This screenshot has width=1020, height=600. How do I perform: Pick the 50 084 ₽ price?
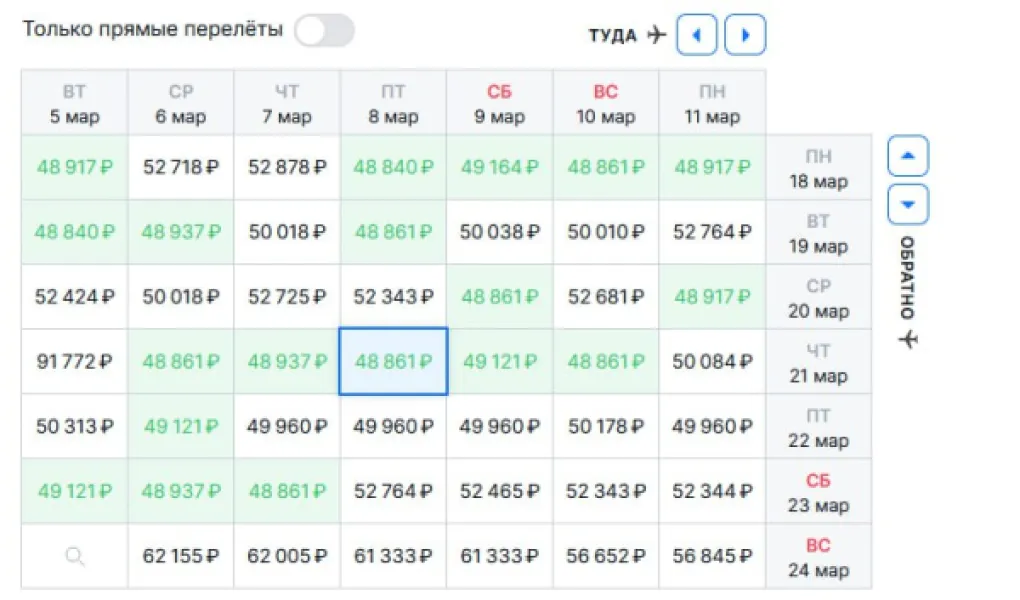pyautogui.click(x=712, y=361)
